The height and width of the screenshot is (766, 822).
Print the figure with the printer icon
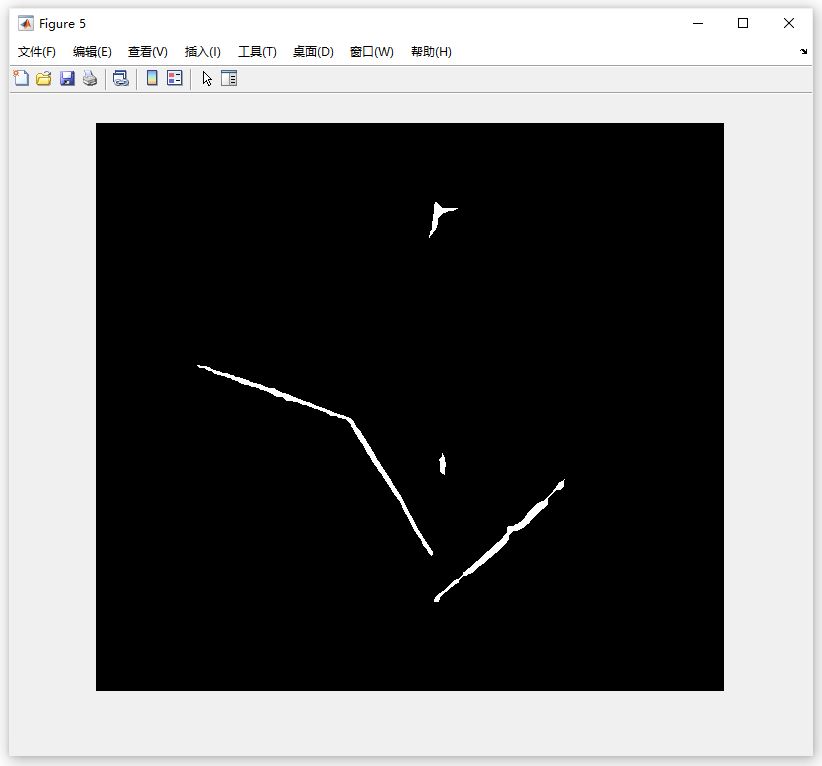[x=90, y=78]
